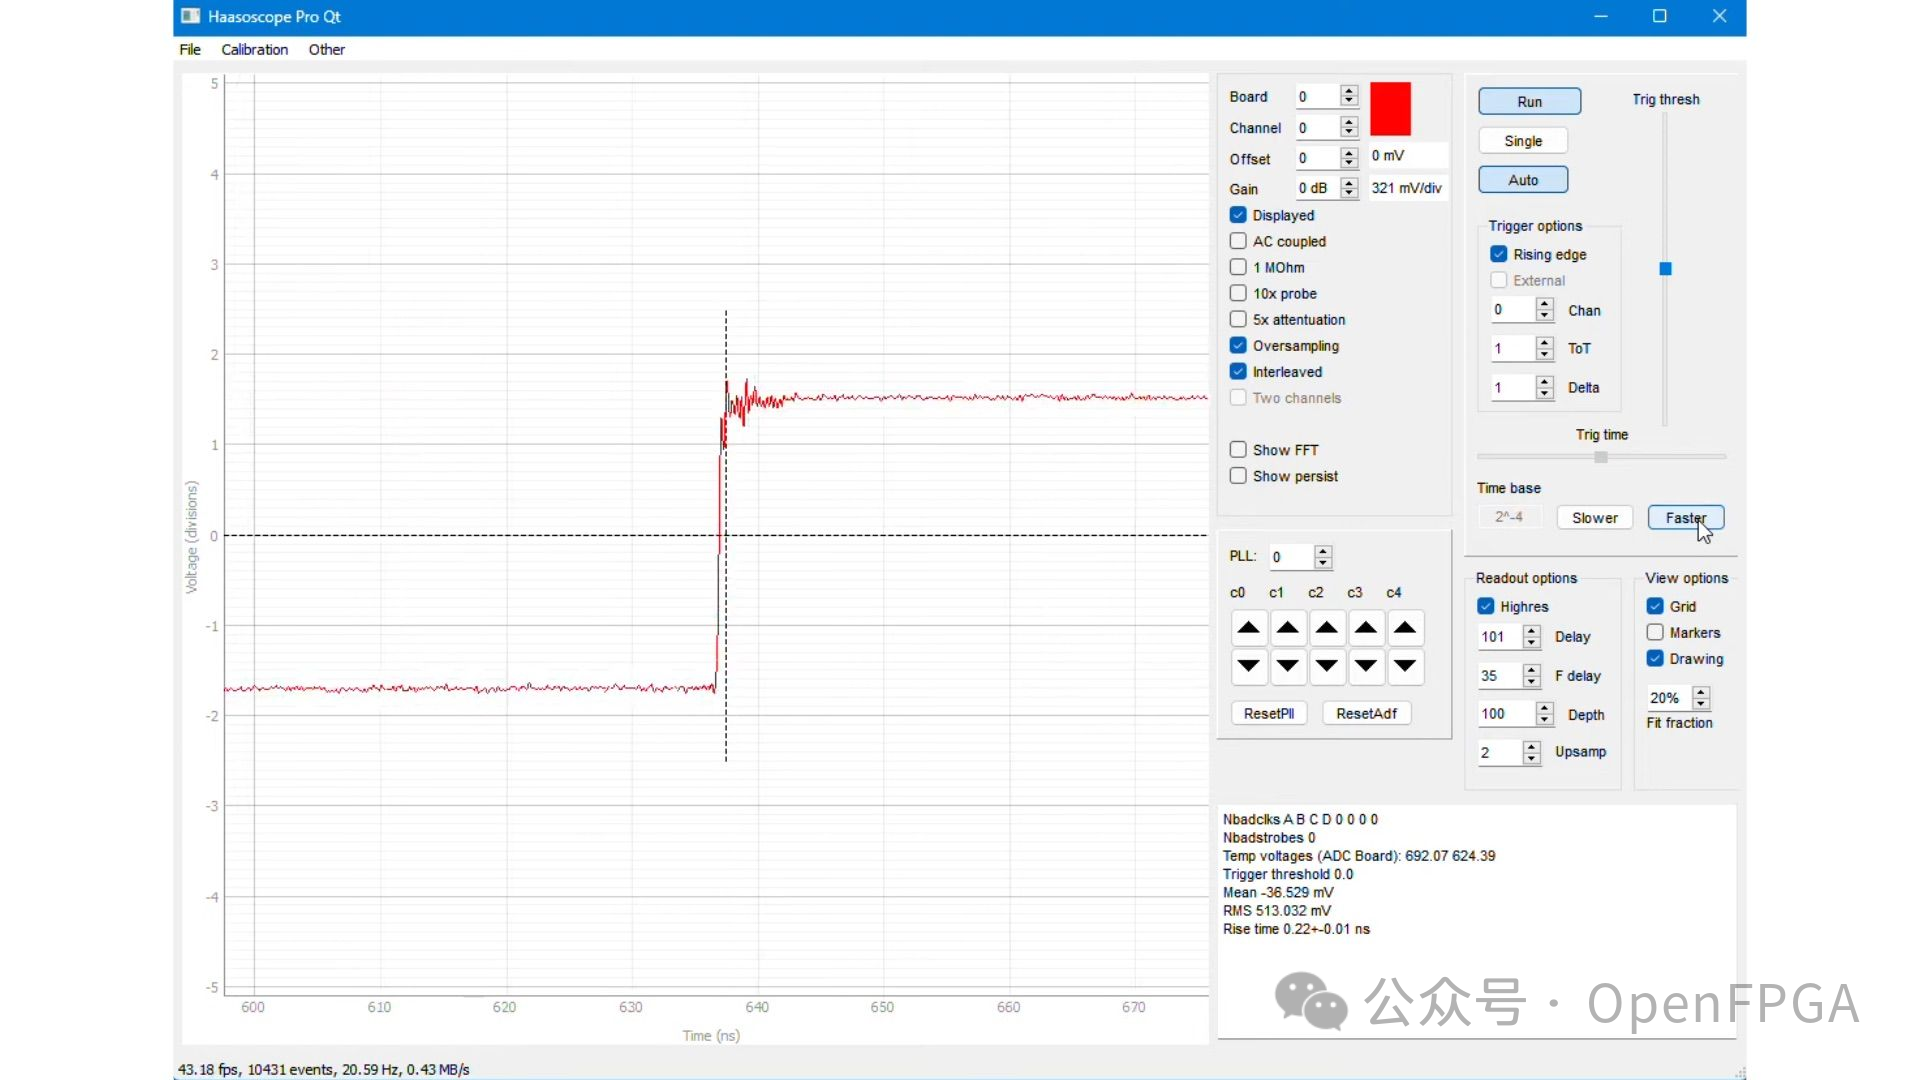Enable the AC coupled checkbox
Viewport: 1920px width, 1080px height.
[x=1238, y=241]
